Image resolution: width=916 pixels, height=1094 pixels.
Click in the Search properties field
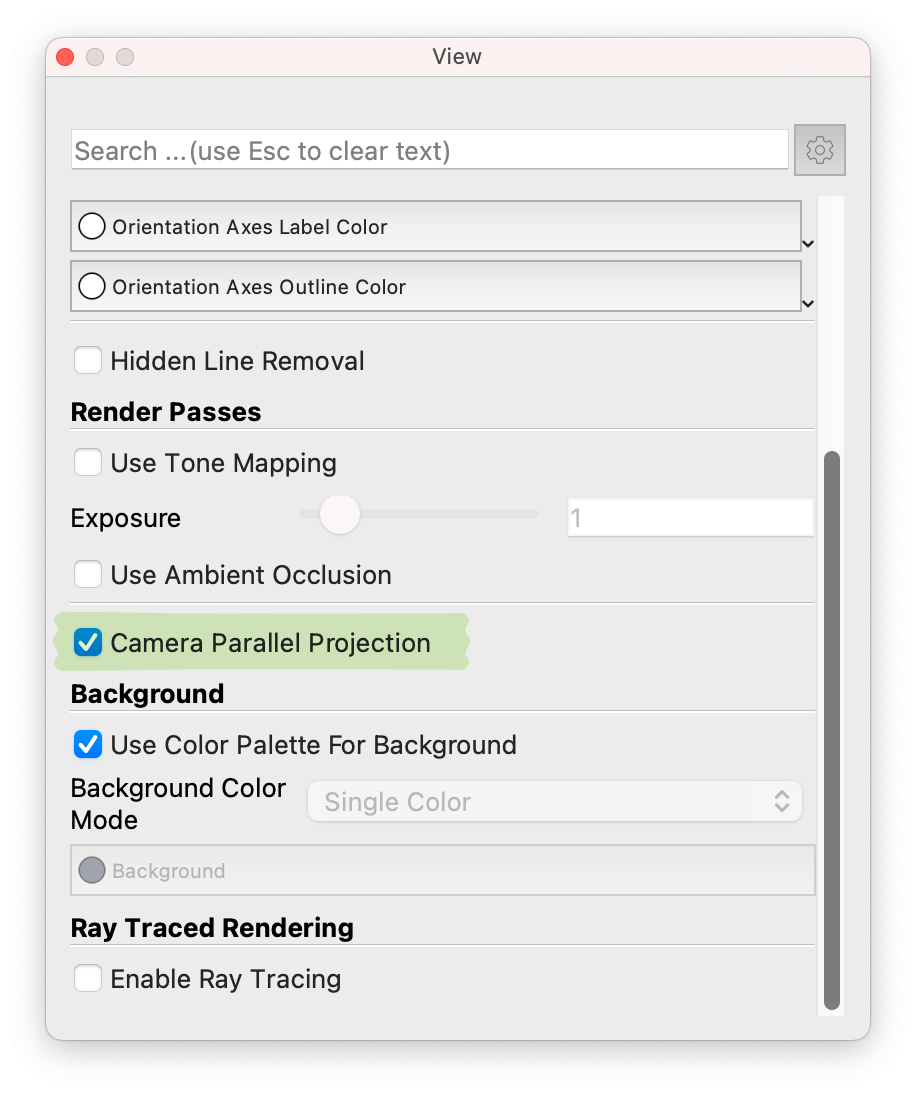pyautogui.click(x=430, y=151)
